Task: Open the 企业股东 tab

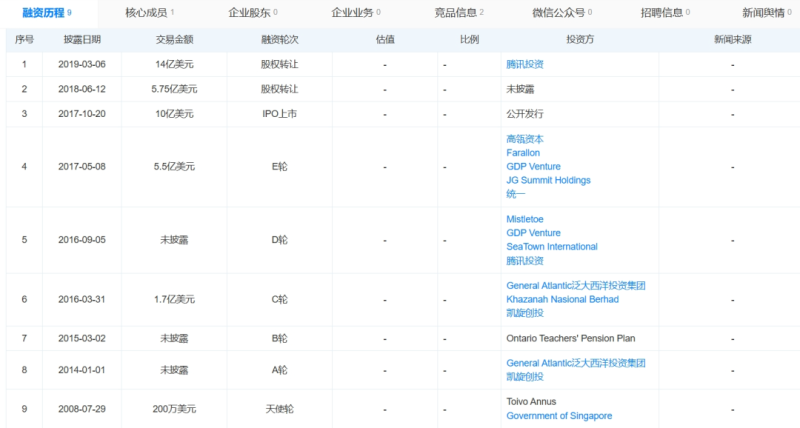Action: click(x=251, y=13)
